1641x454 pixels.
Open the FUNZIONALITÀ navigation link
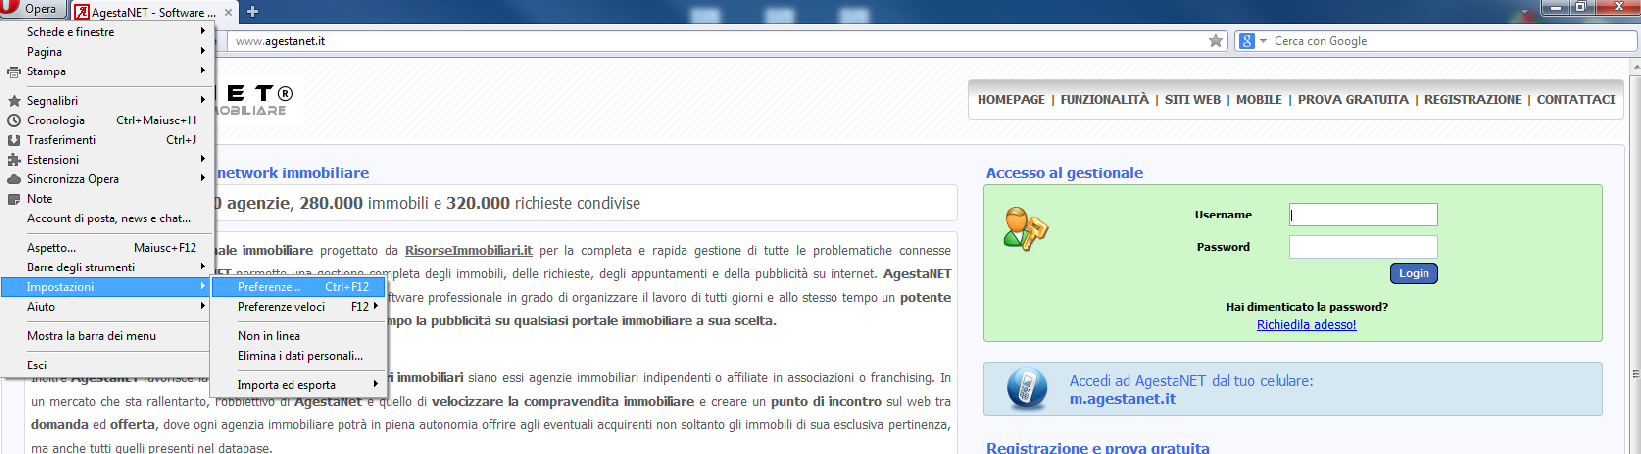click(x=1104, y=100)
